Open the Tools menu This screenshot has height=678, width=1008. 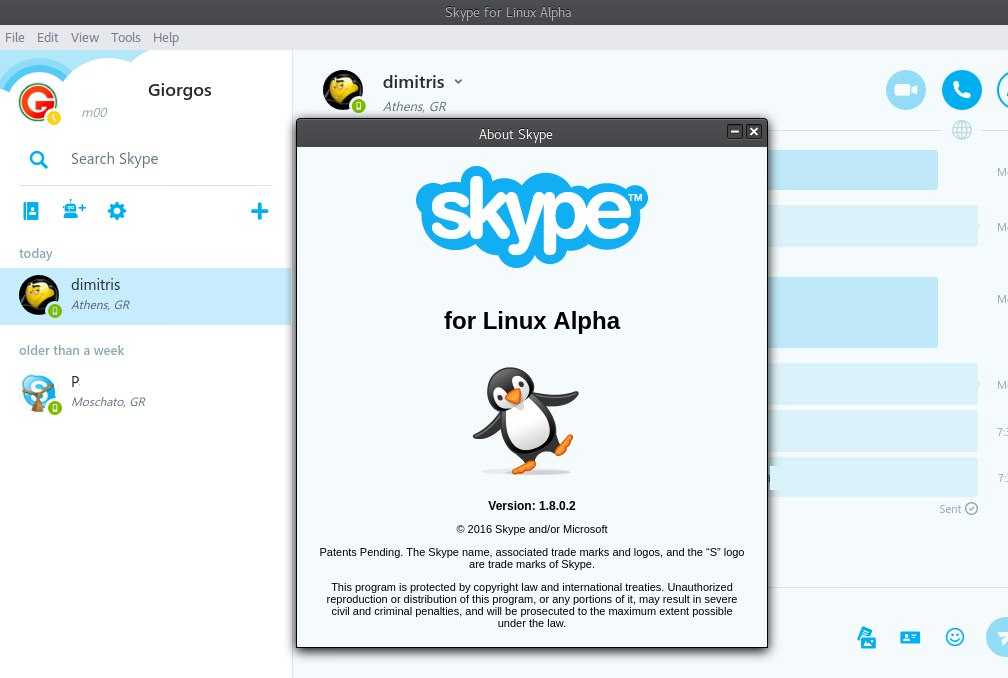point(125,38)
